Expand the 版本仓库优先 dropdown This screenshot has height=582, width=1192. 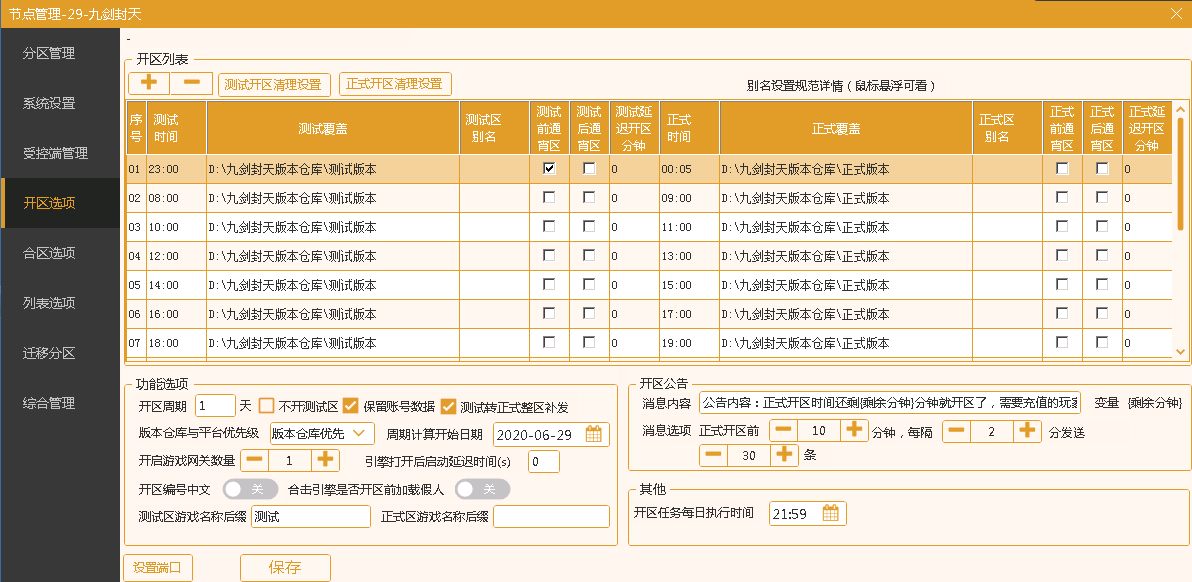[322, 434]
